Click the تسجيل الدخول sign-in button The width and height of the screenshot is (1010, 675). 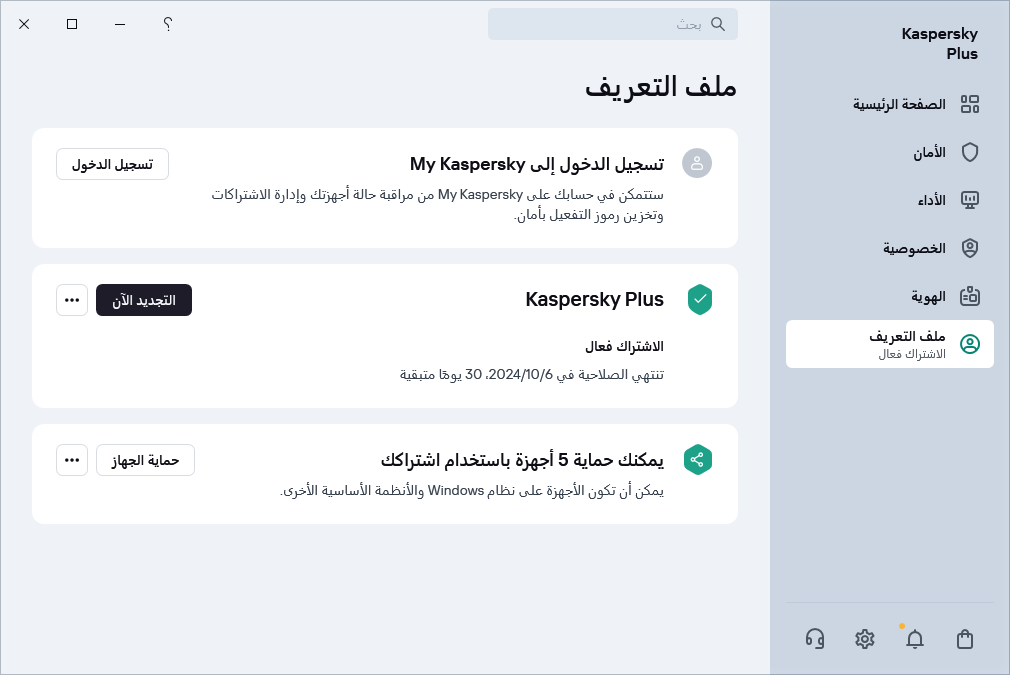point(112,164)
